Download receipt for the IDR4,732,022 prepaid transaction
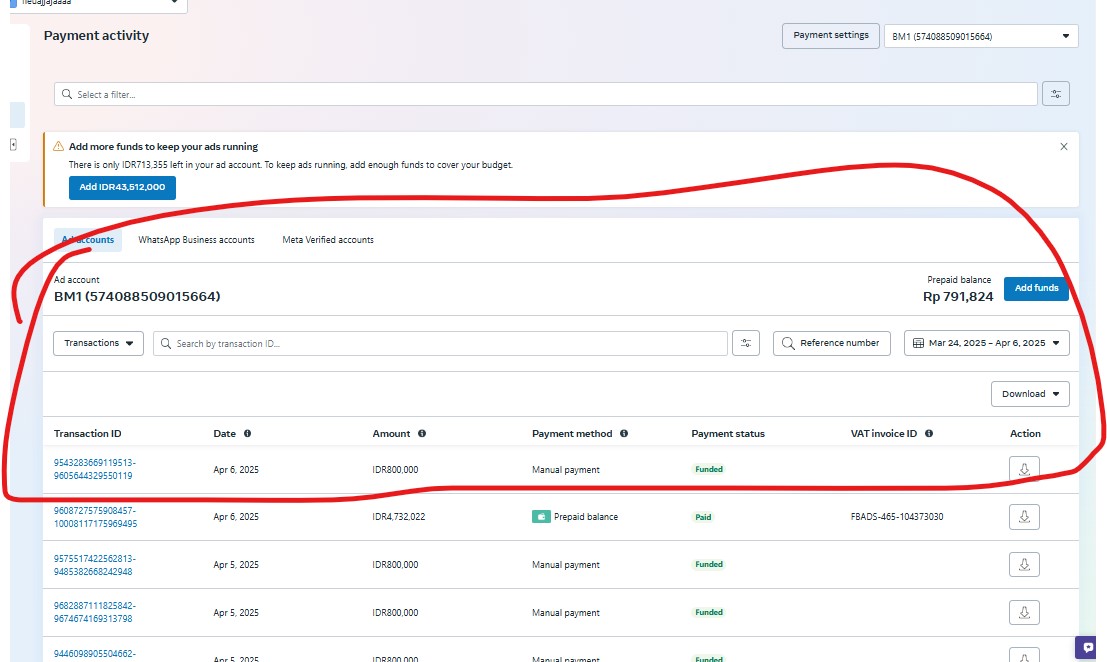The image size is (1107, 662). point(1024,517)
